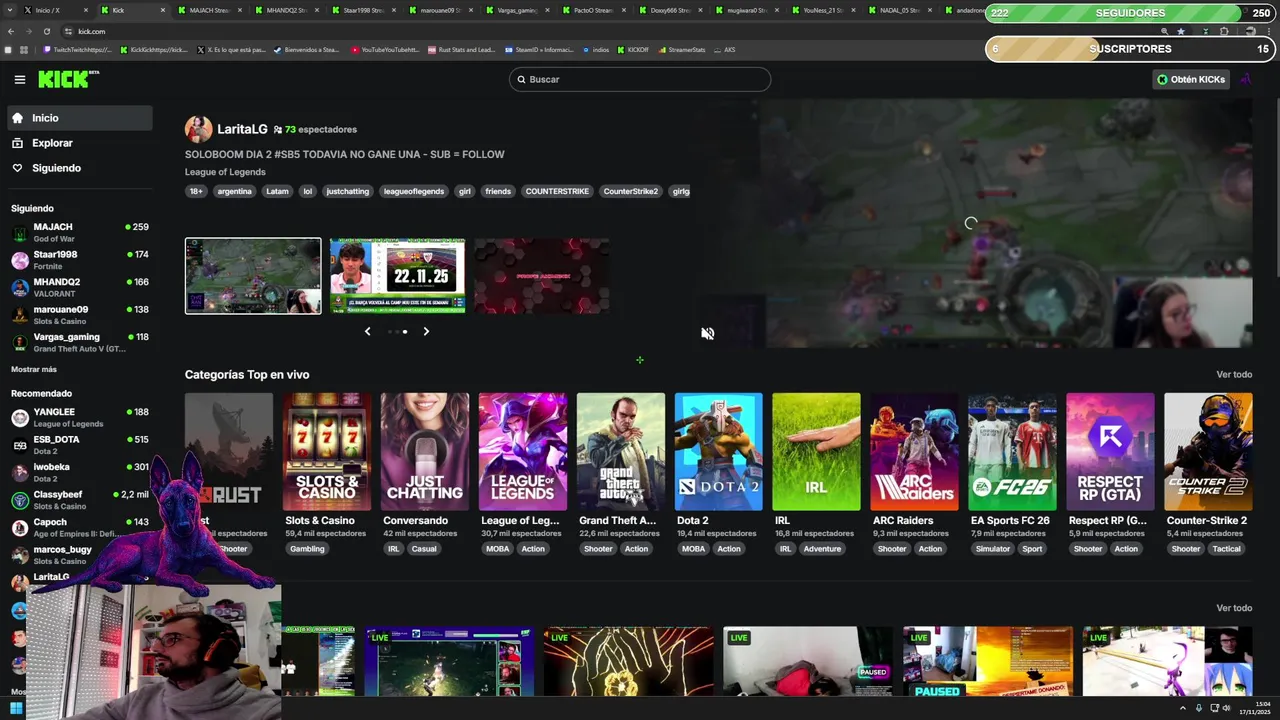Open the Slots & Casino category card
Screen dimensions: 1280x720
pyautogui.click(x=326, y=452)
